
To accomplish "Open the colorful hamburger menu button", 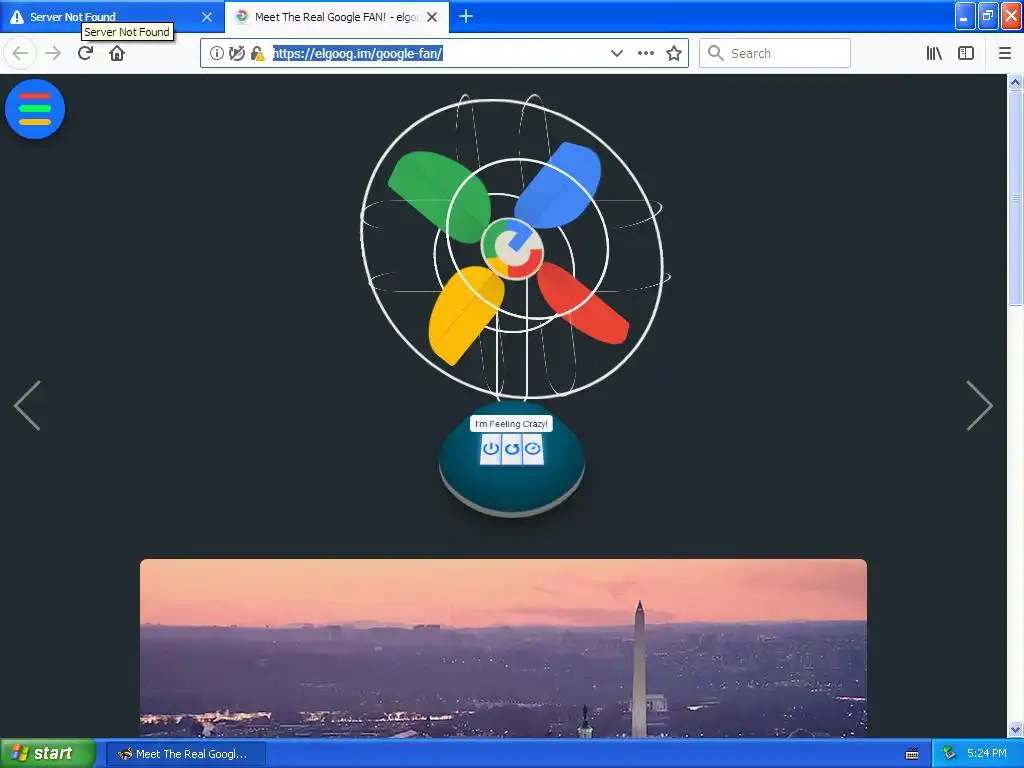I will click(x=35, y=109).
